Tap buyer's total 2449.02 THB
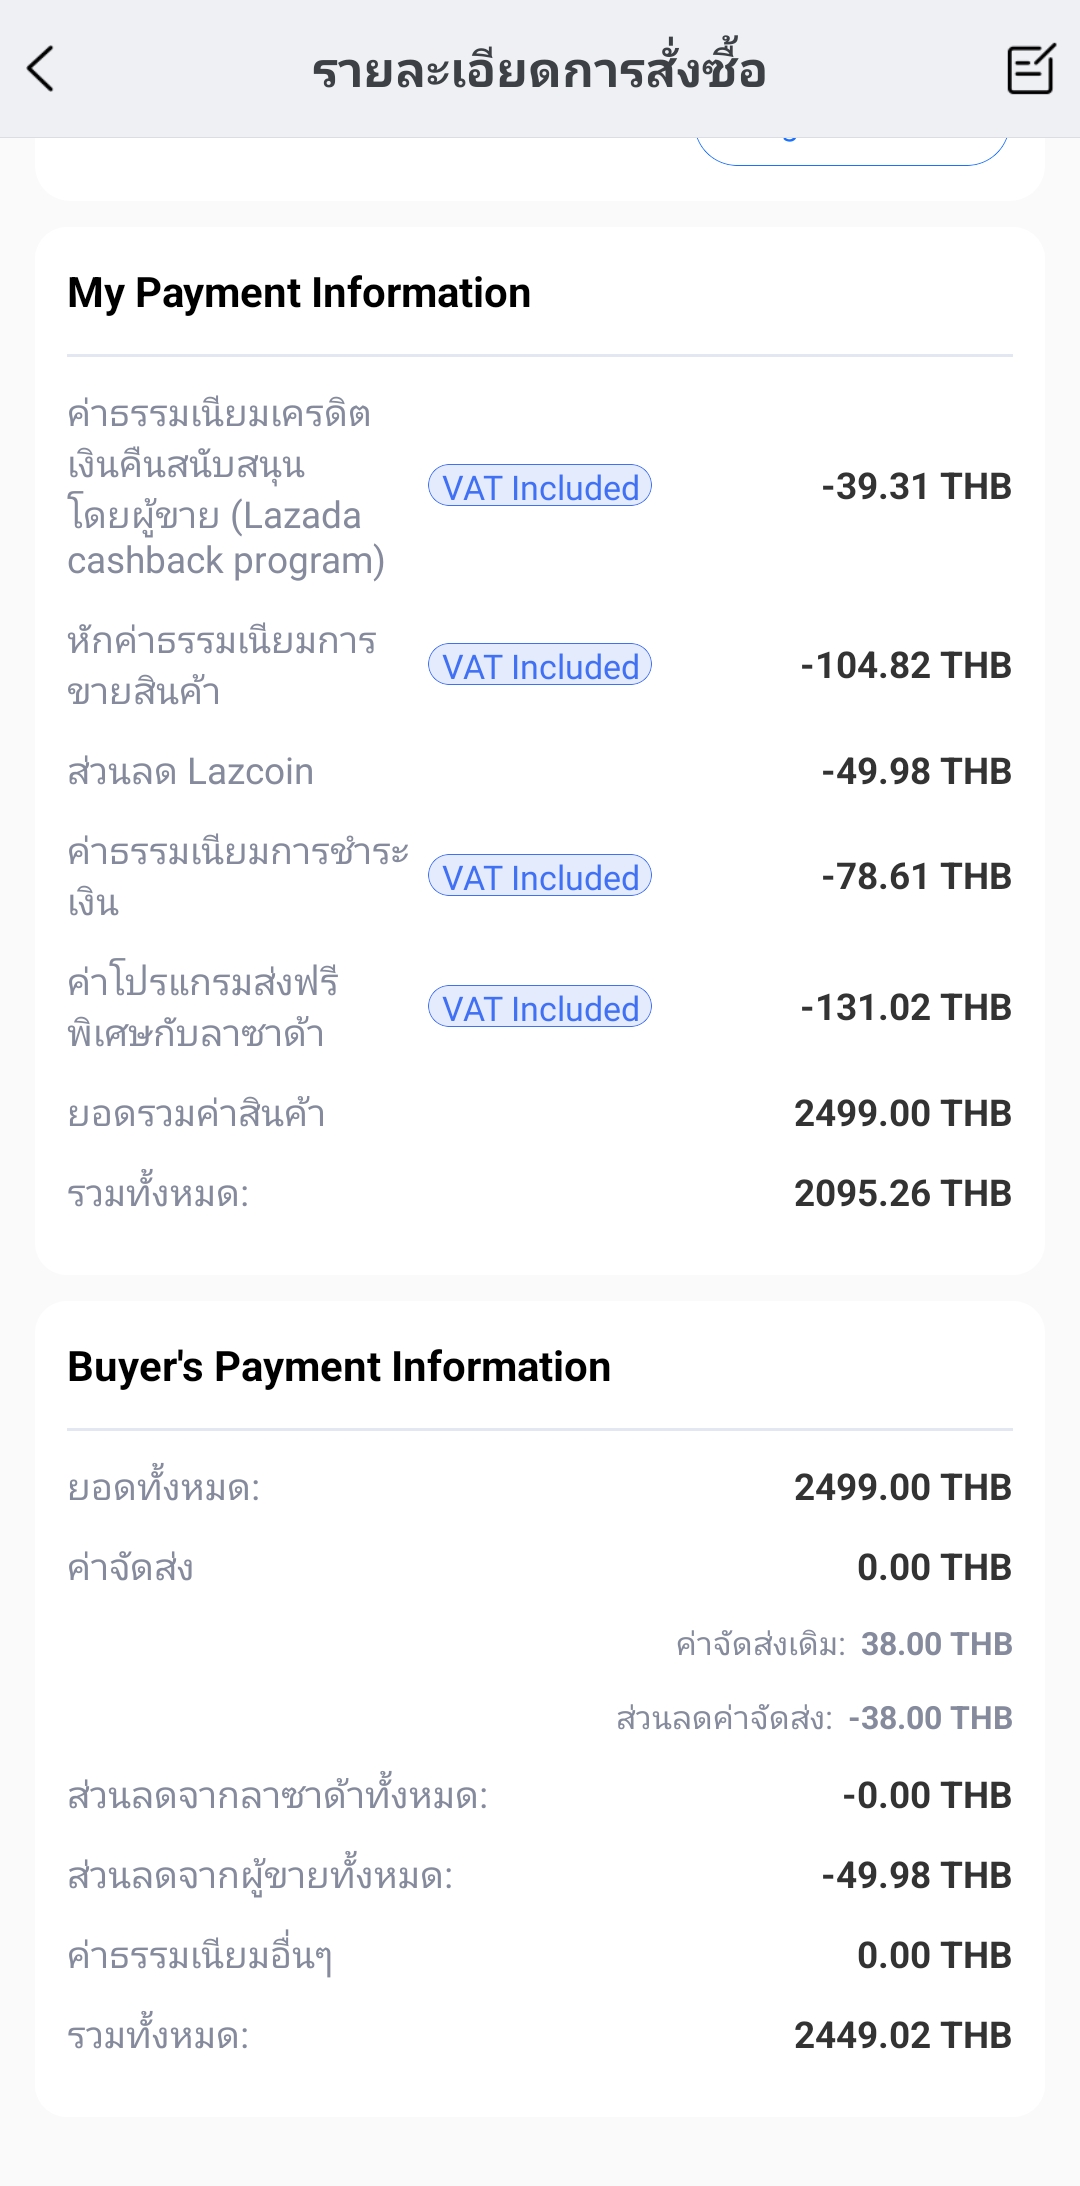Viewport: 1080px width, 2186px height. point(902,2035)
